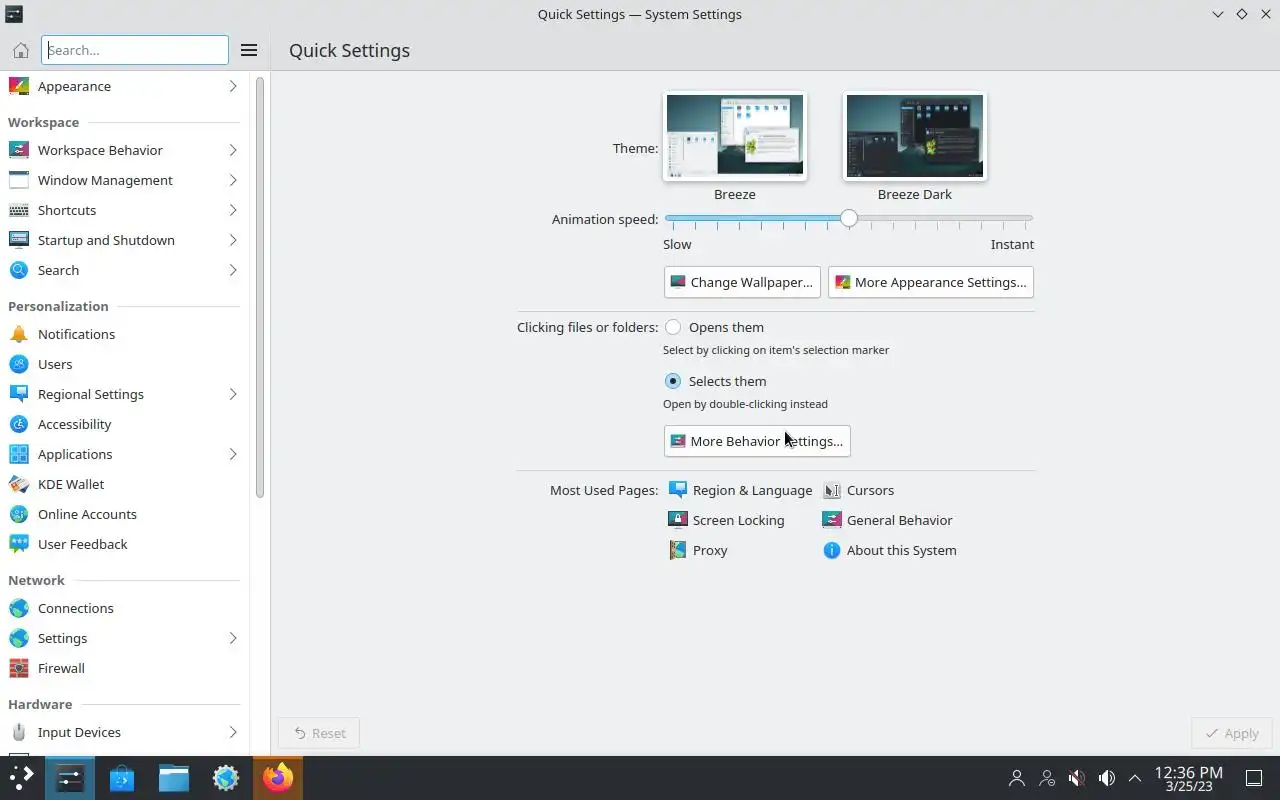Open the Firewall settings page
This screenshot has width=1280, height=800.
(x=124, y=668)
